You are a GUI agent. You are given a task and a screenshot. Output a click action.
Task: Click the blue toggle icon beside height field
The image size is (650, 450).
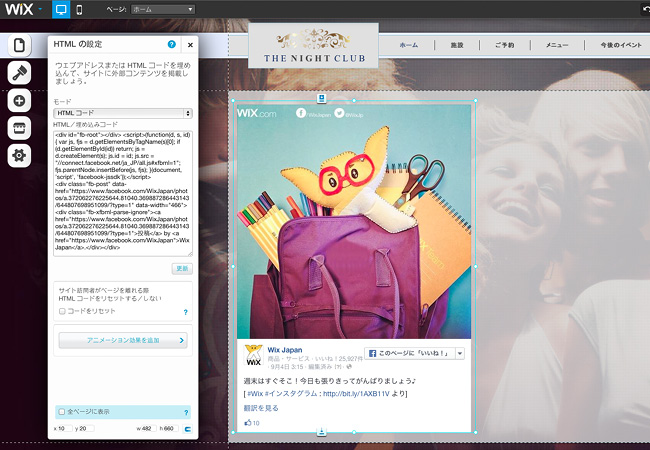pyautogui.click(x=187, y=429)
